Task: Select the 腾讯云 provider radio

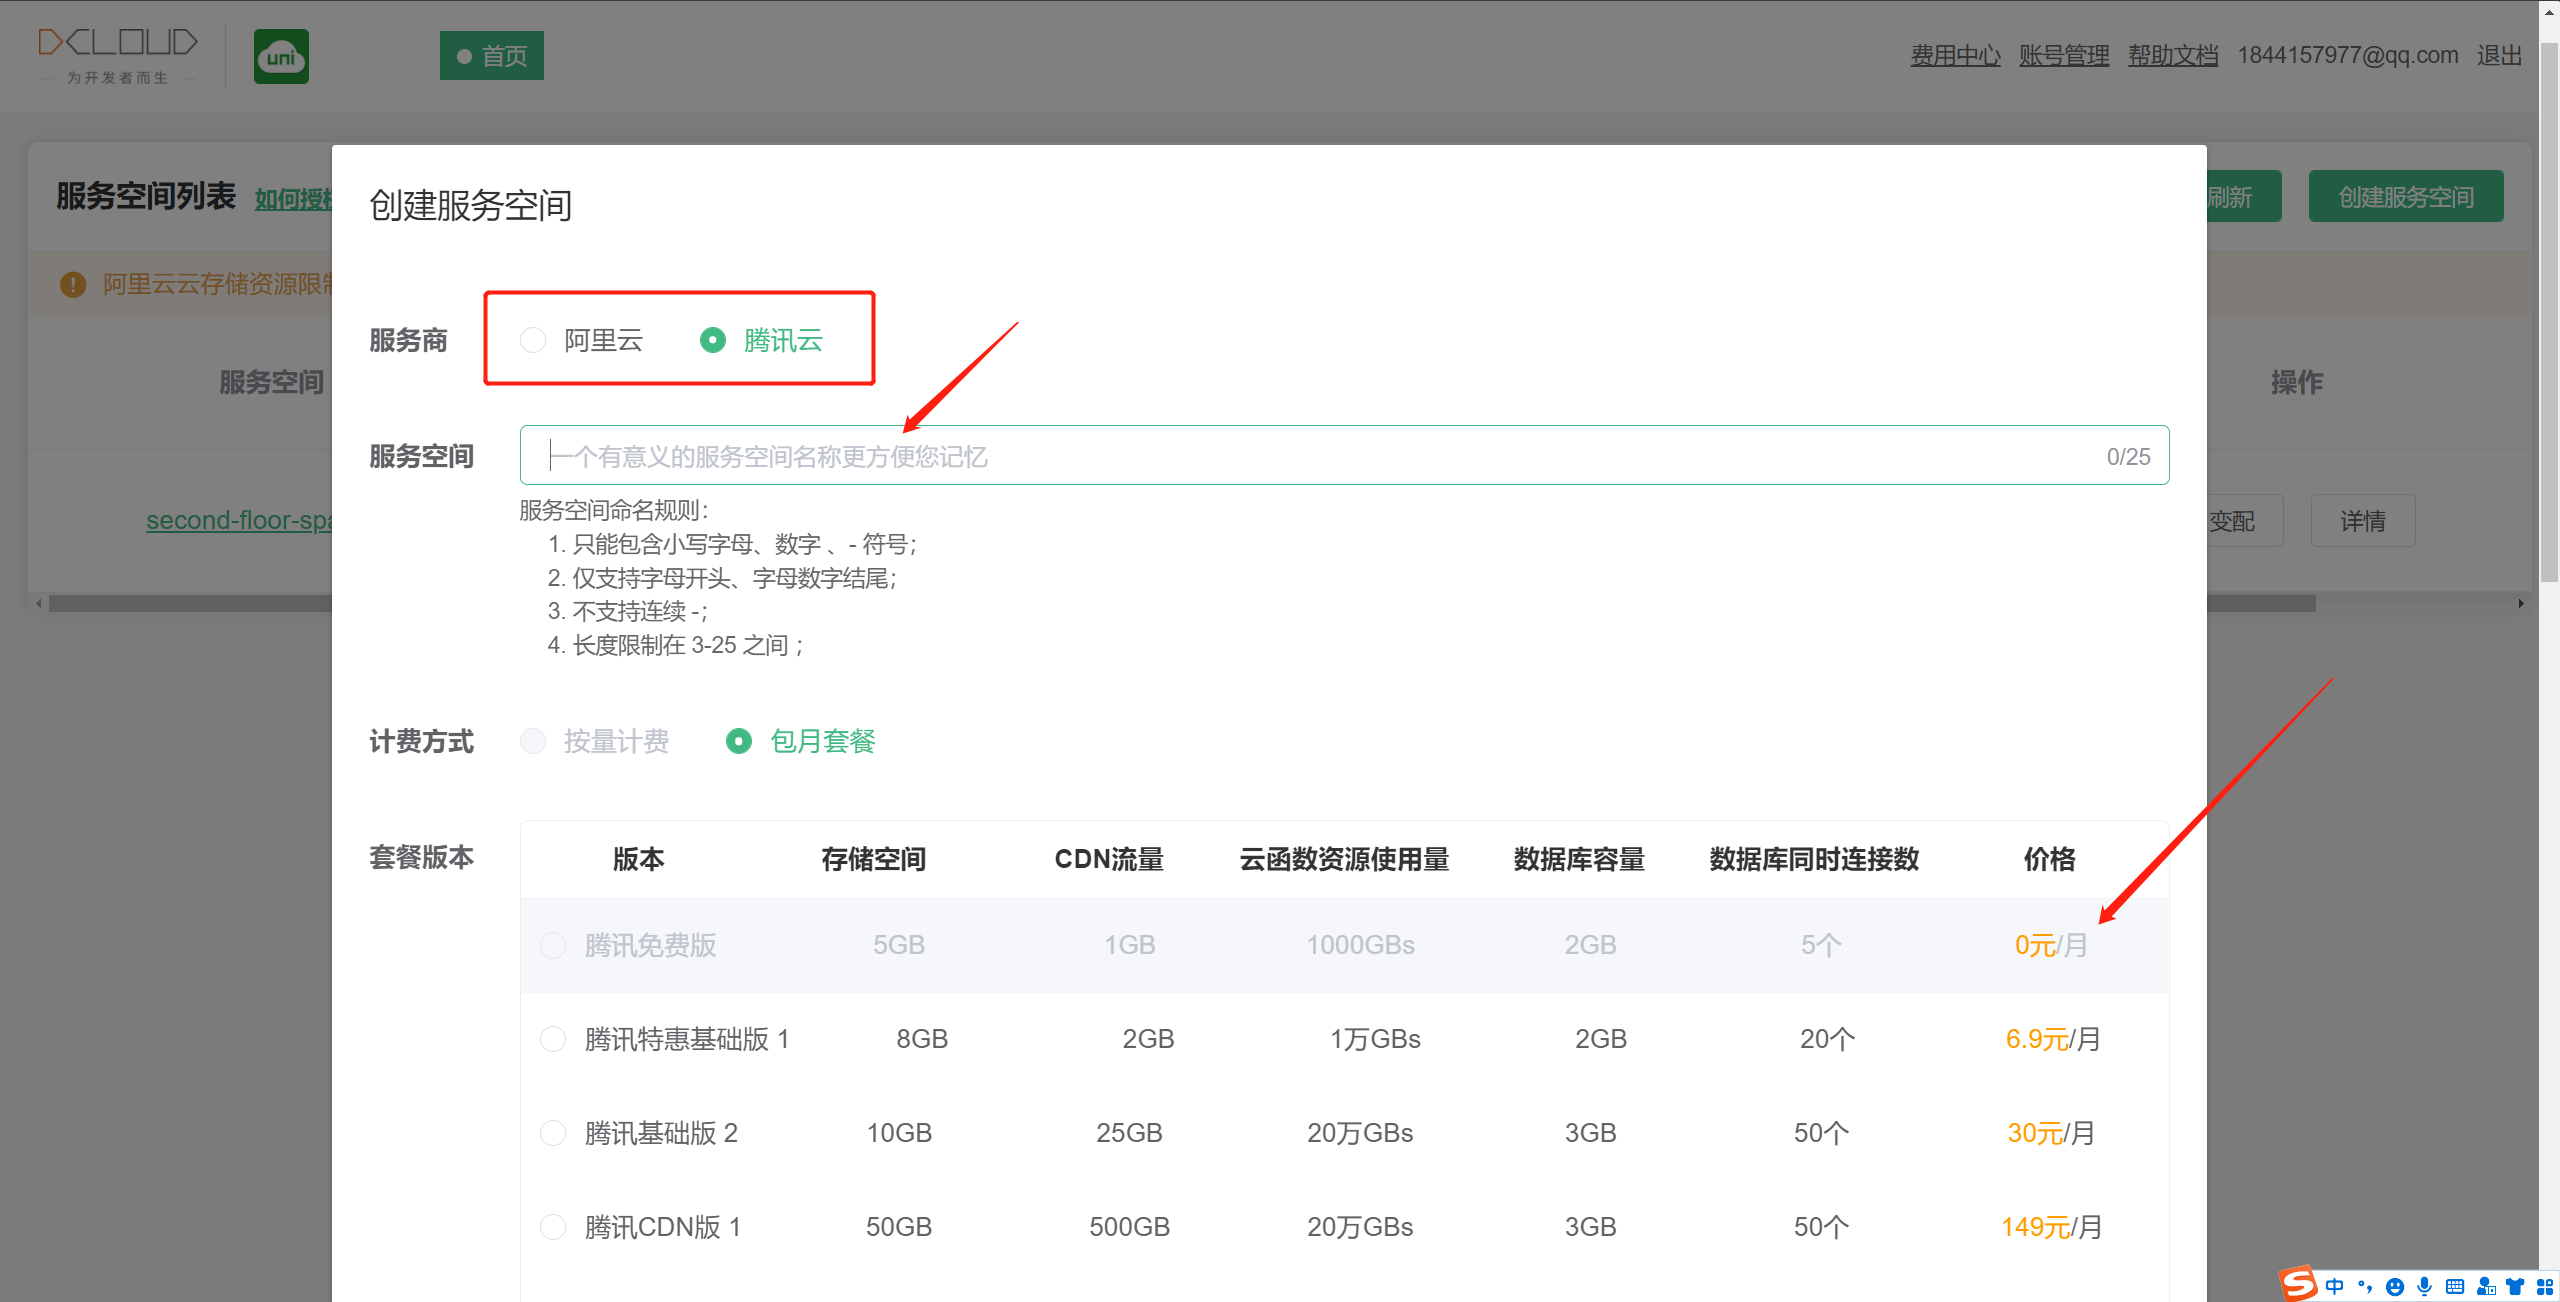Action: click(x=713, y=340)
